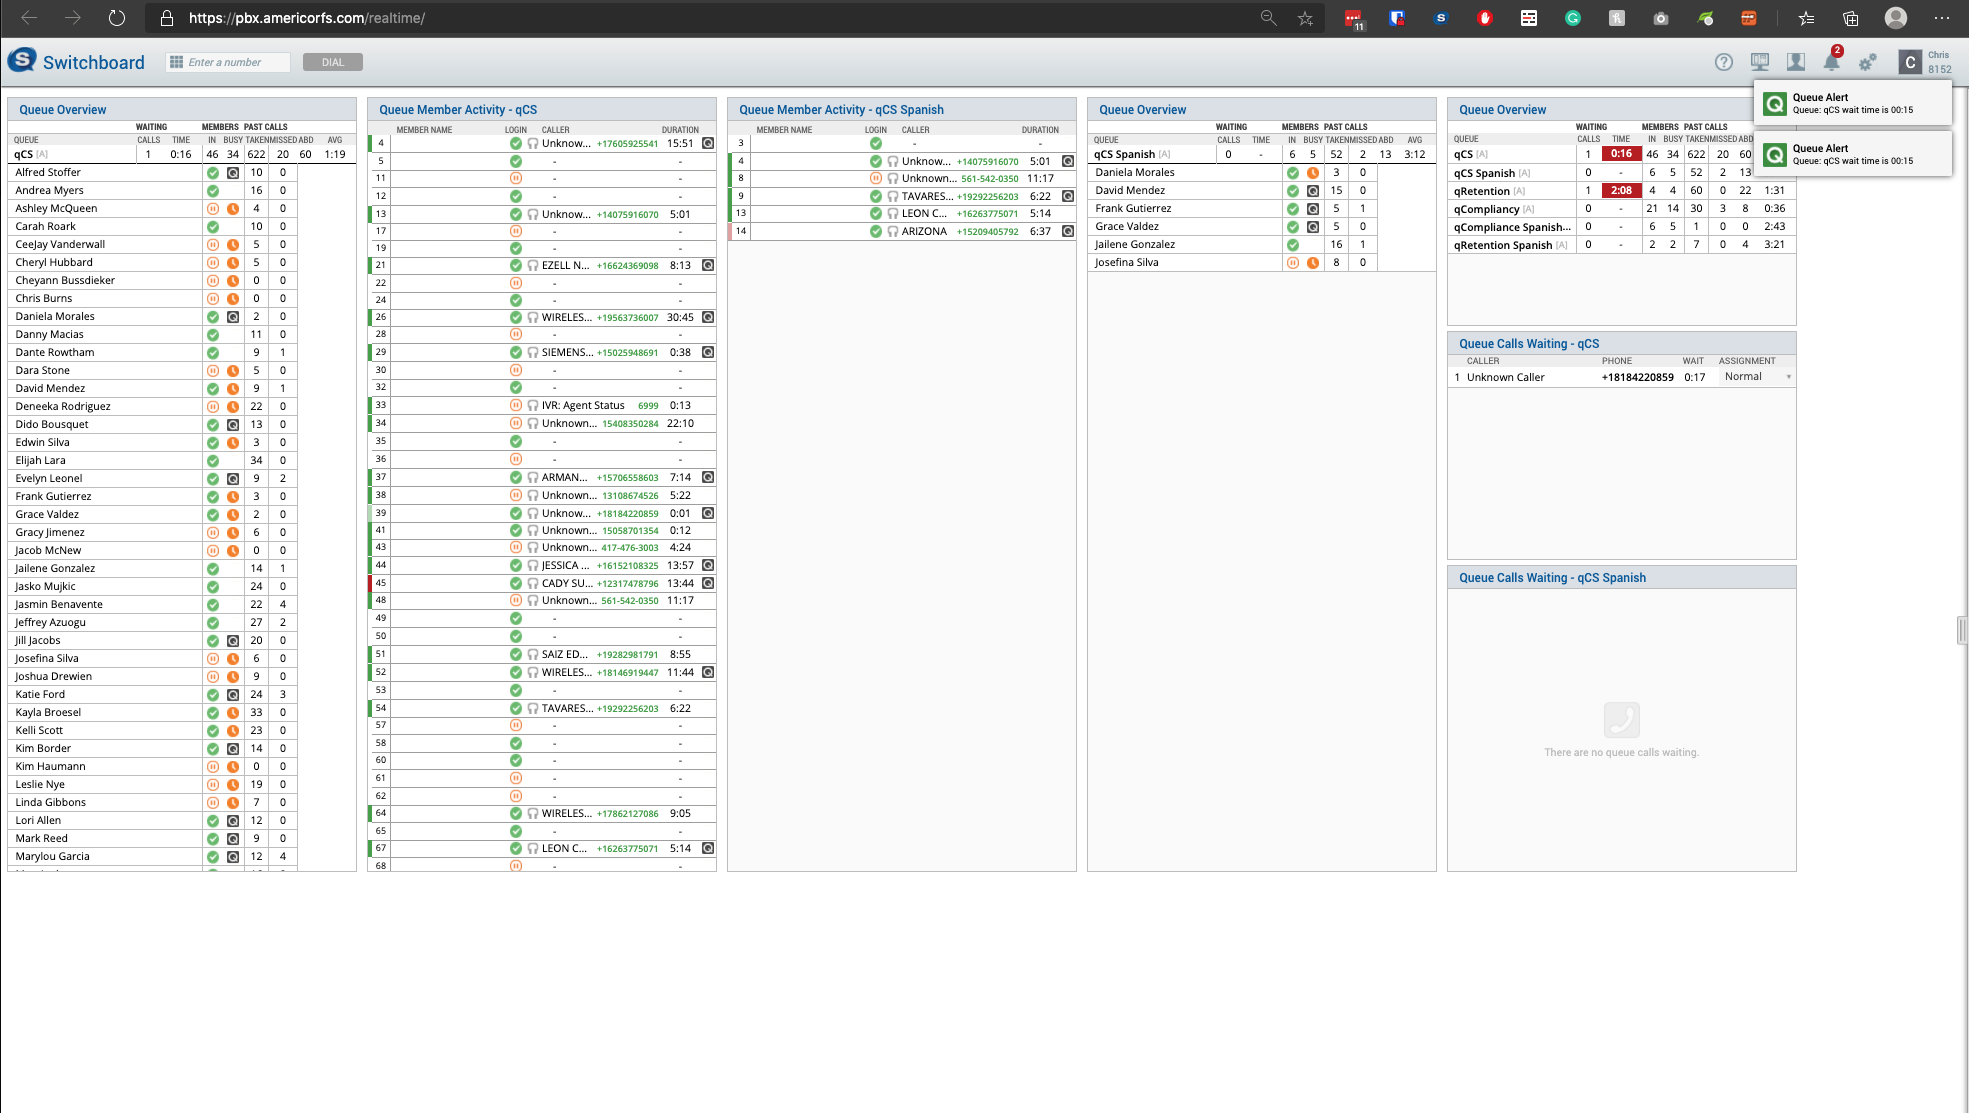Image resolution: width=1969 pixels, height=1113 pixels.
Task: Select qRetention queue row
Action: 1482,191
